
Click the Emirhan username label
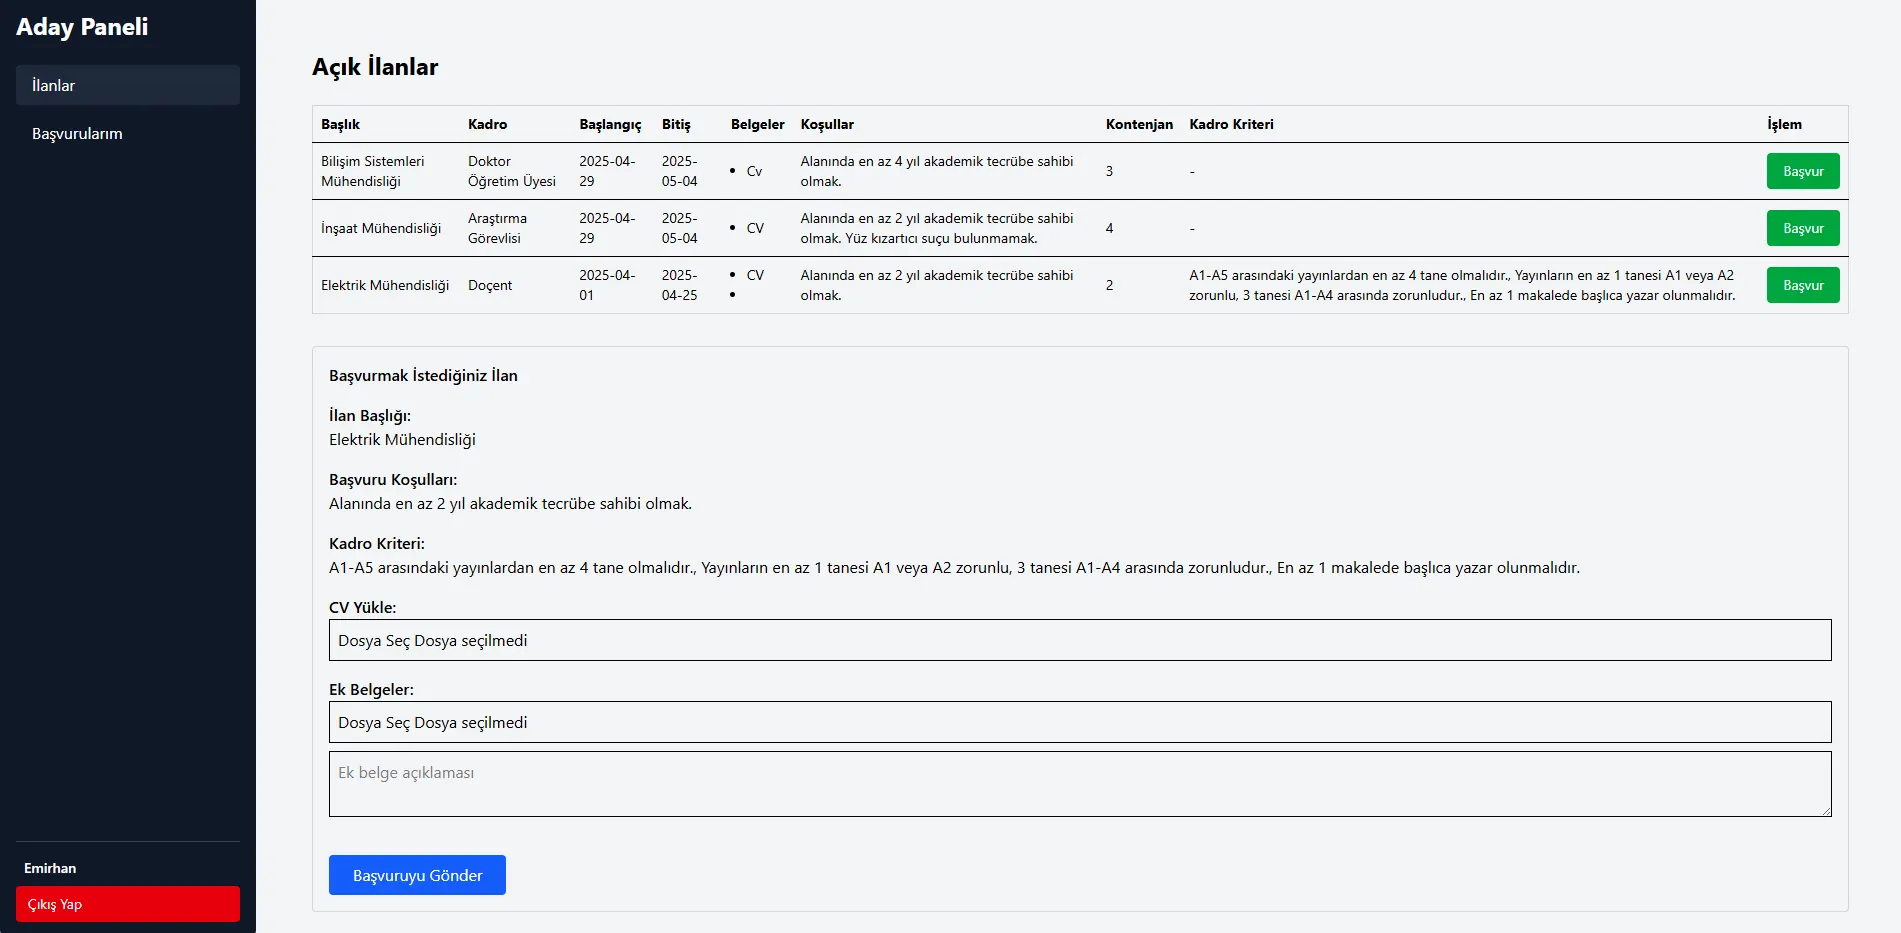click(50, 868)
